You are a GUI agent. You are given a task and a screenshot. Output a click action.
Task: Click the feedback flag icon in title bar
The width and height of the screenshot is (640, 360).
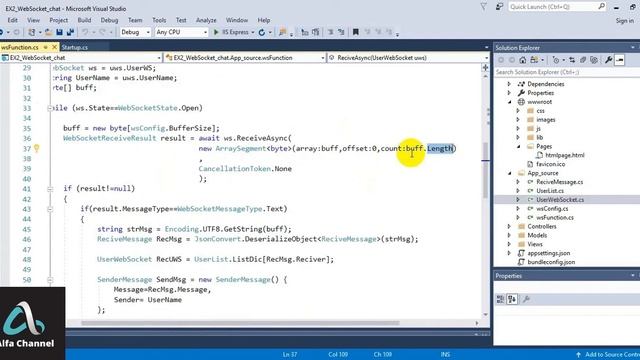[499, 7]
